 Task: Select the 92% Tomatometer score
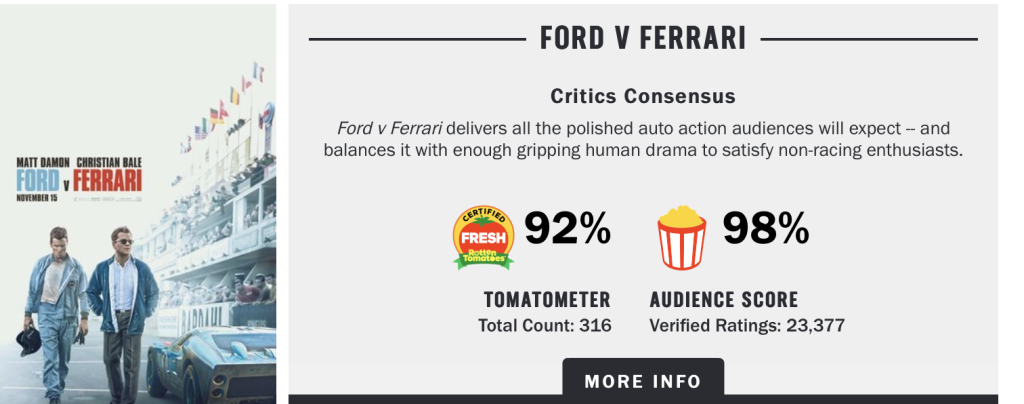coord(568,229)
